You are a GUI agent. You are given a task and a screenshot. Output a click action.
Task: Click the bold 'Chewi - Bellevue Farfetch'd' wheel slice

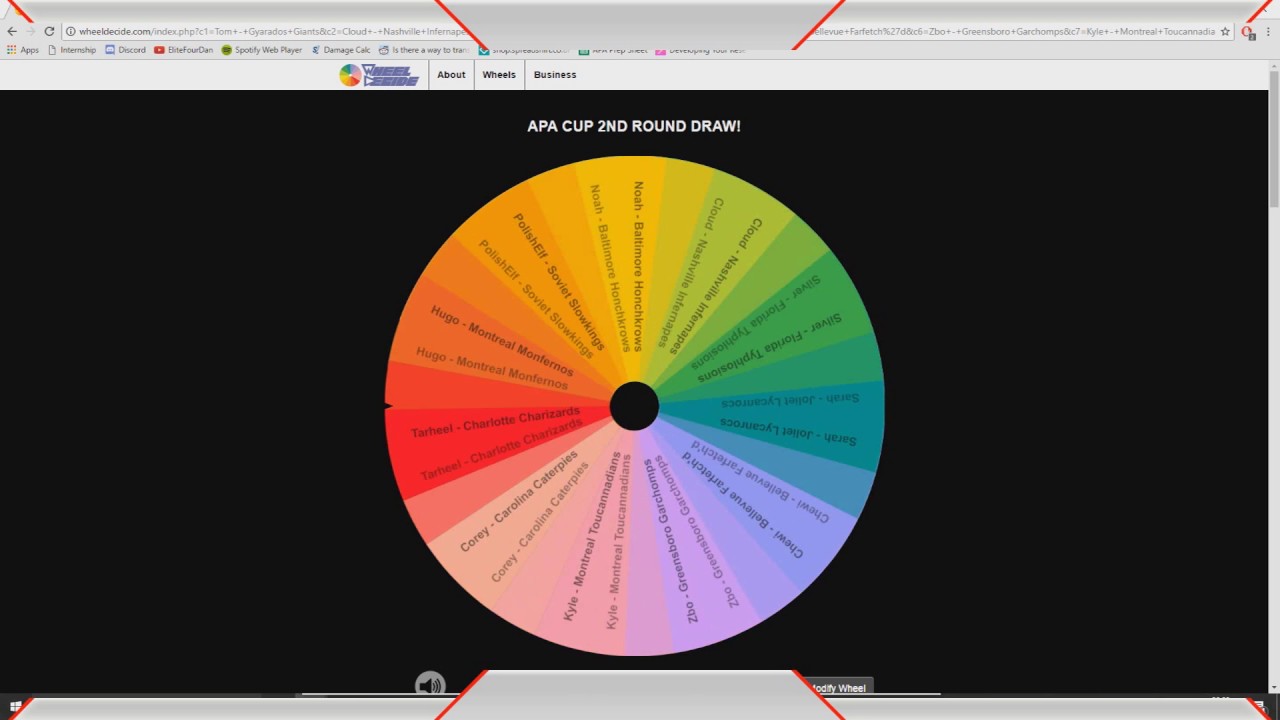pyautogui.click(x=744, y=504)
